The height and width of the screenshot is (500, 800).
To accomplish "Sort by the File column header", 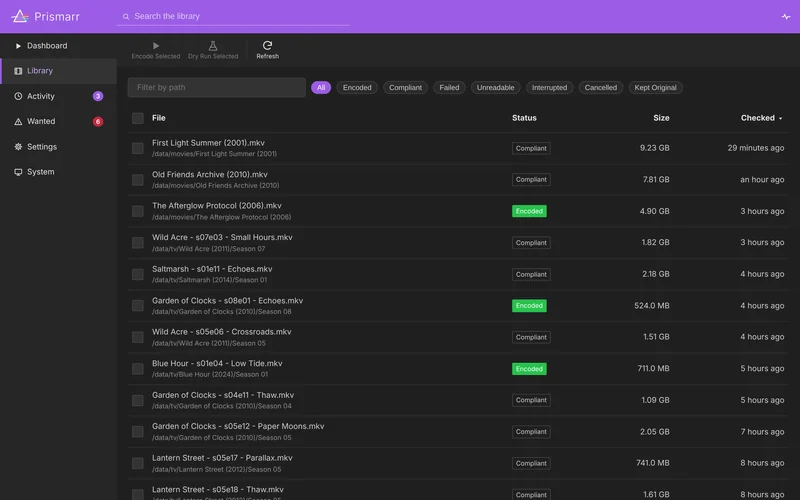I will [x=159, y=118].
